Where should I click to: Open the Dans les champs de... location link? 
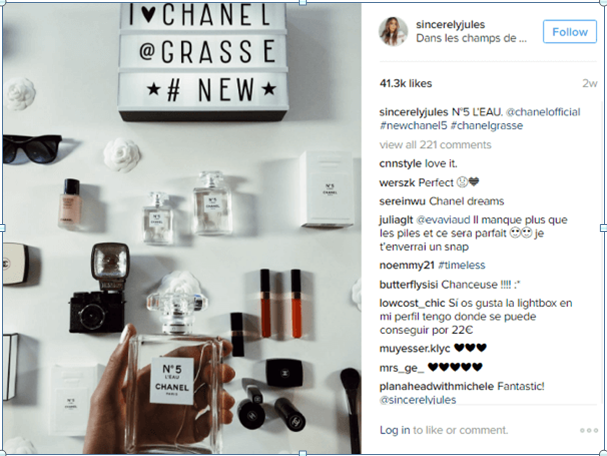click(x=471, y=38)
